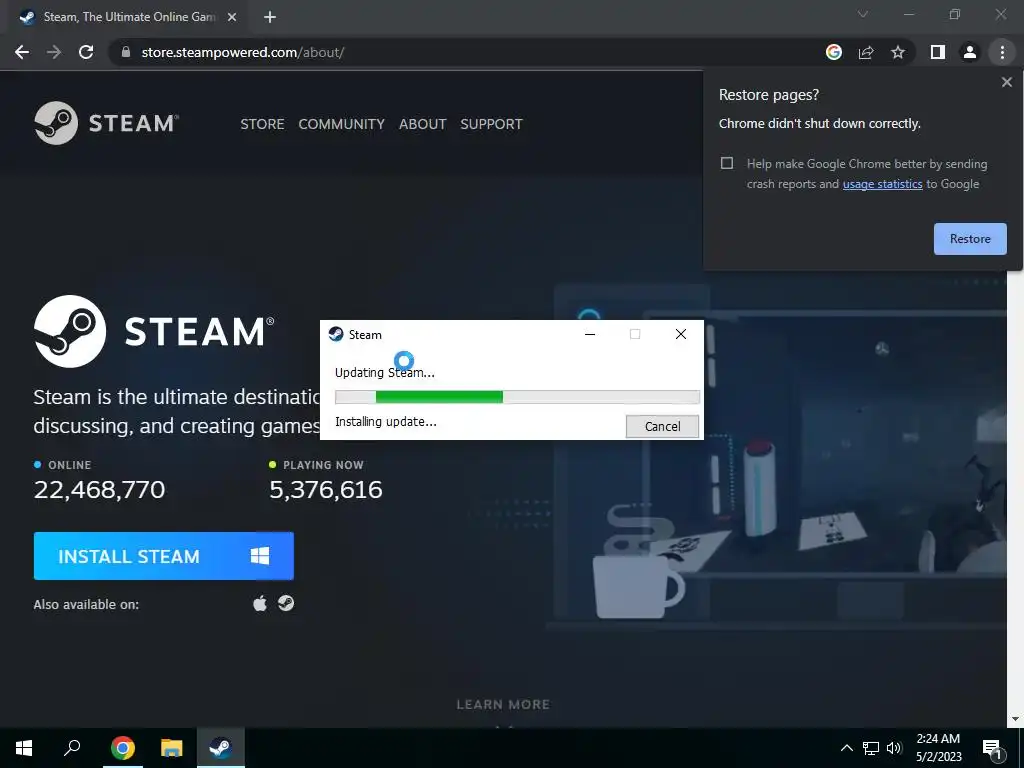The image size is (1024, 768).
Task: Open the network icon in system tray
Action: point(871,748)
